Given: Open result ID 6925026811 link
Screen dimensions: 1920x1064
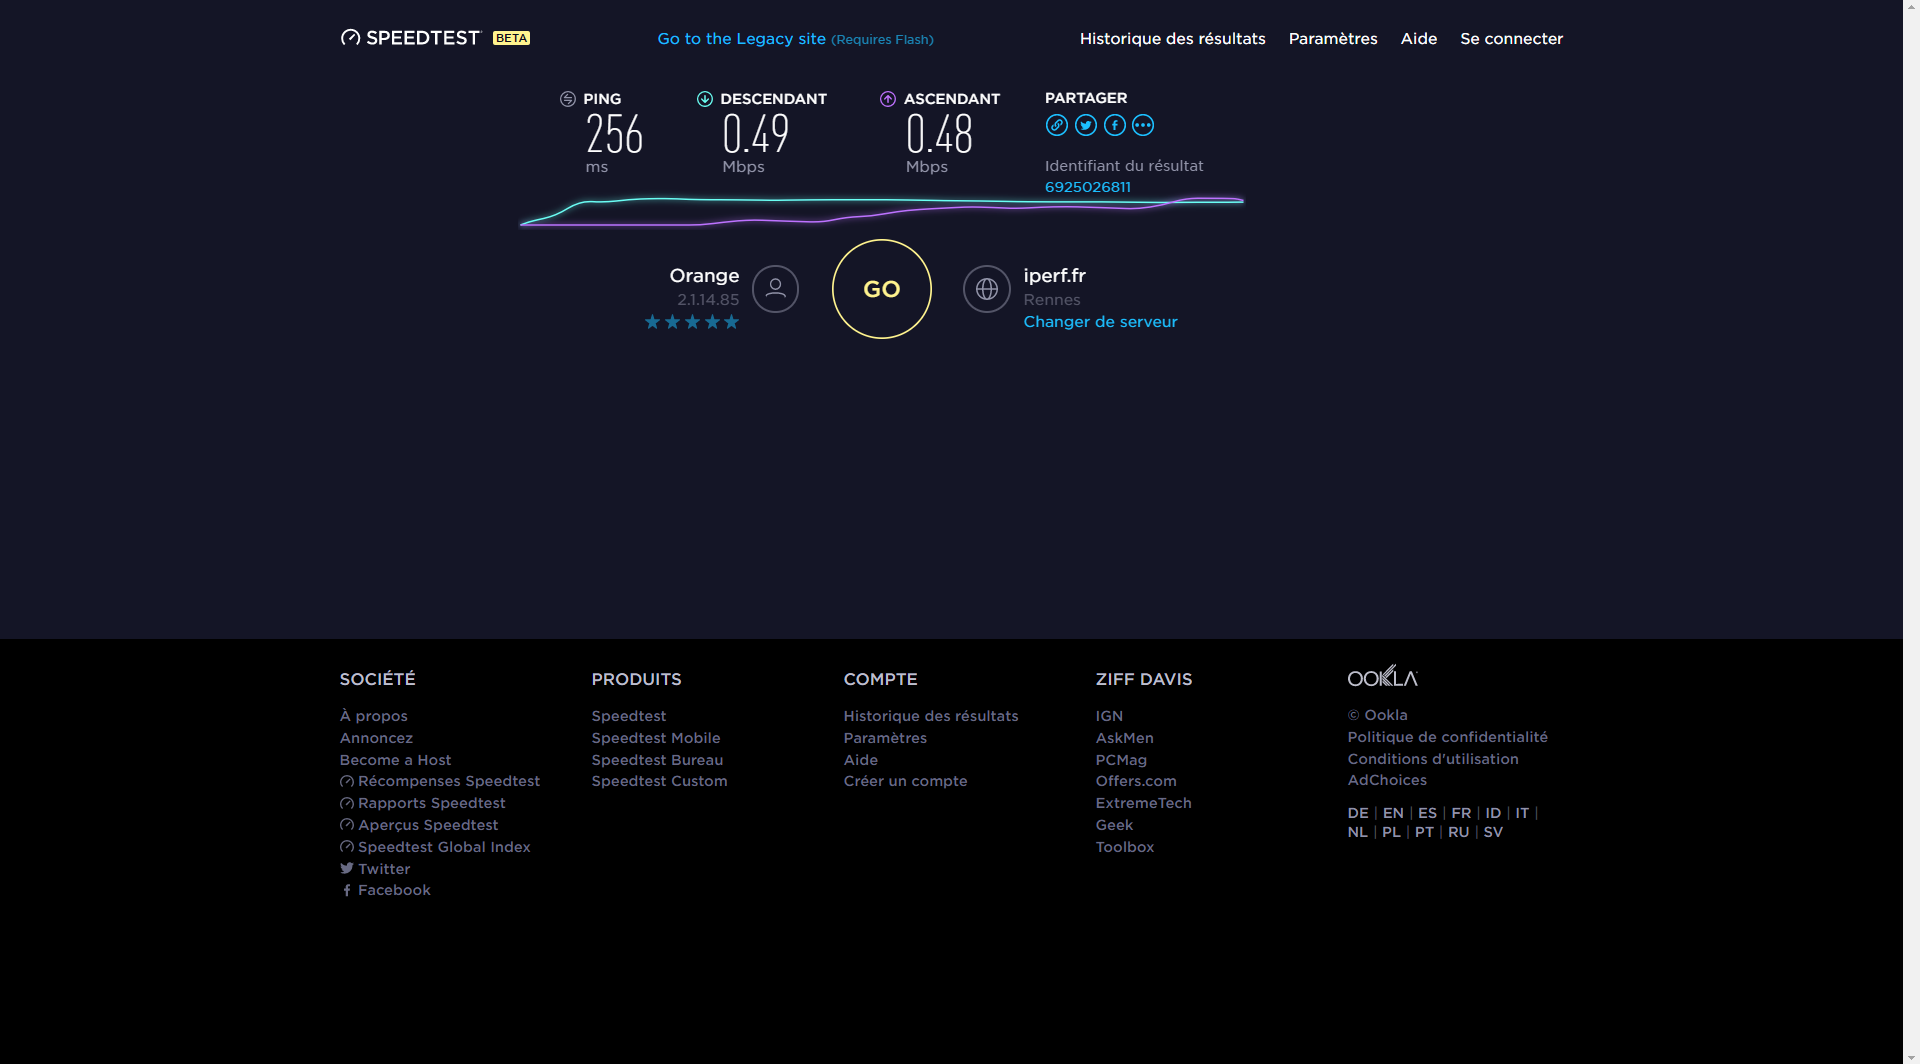Looking at the screenshot, I should tap(1087, 187).
